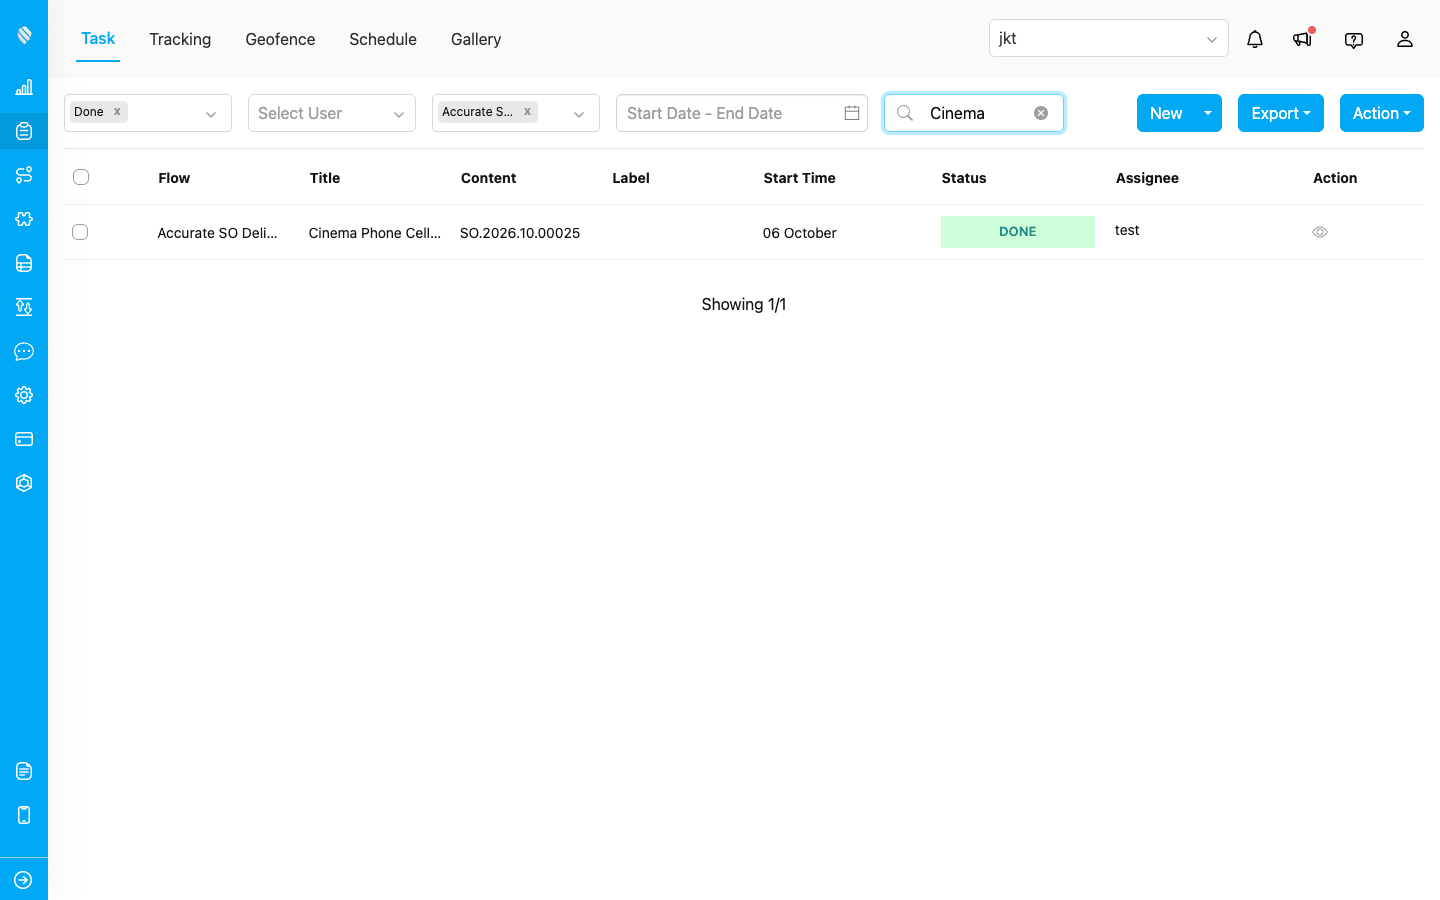Click the Title column header
The image size is (1440, 900).
pos(325,178)
